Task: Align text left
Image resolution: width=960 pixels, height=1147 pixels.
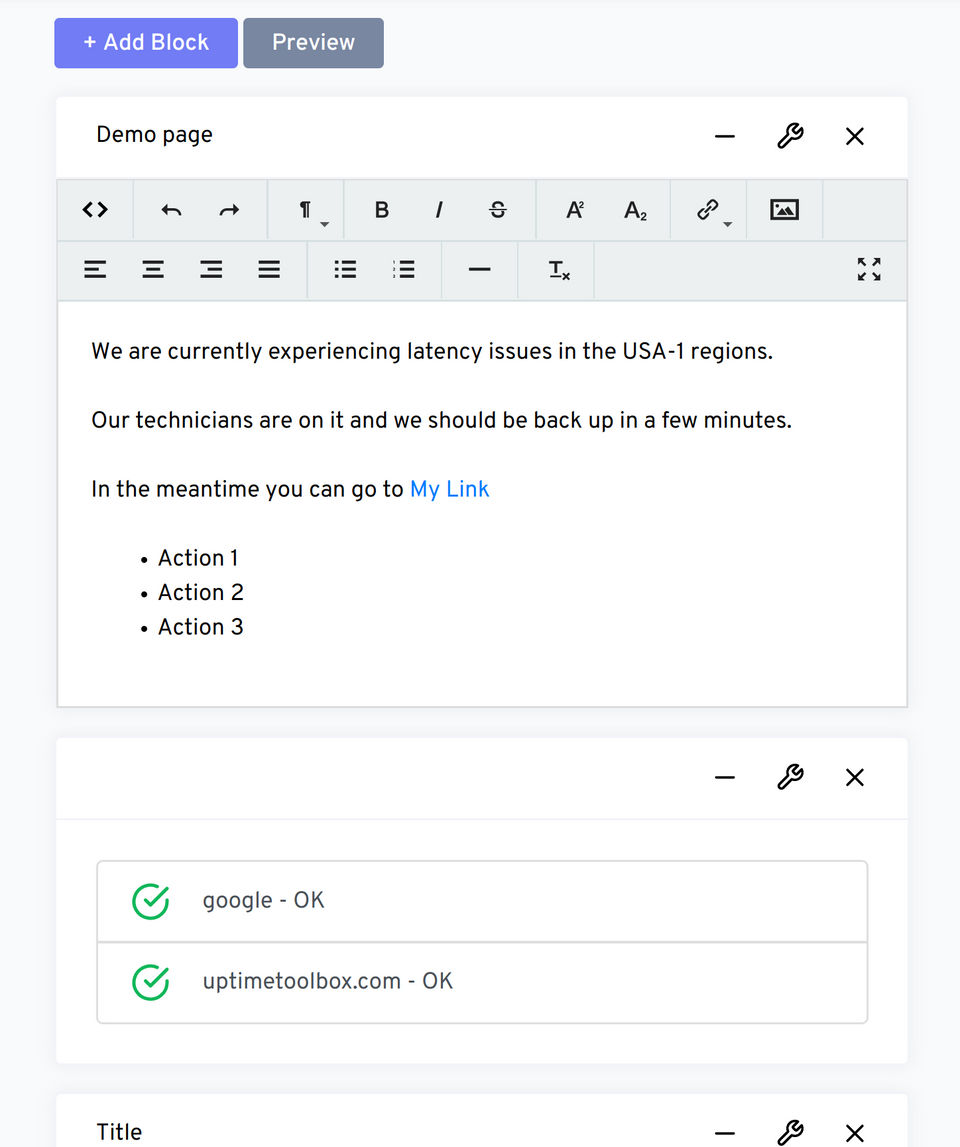Action: pos(95,270)
